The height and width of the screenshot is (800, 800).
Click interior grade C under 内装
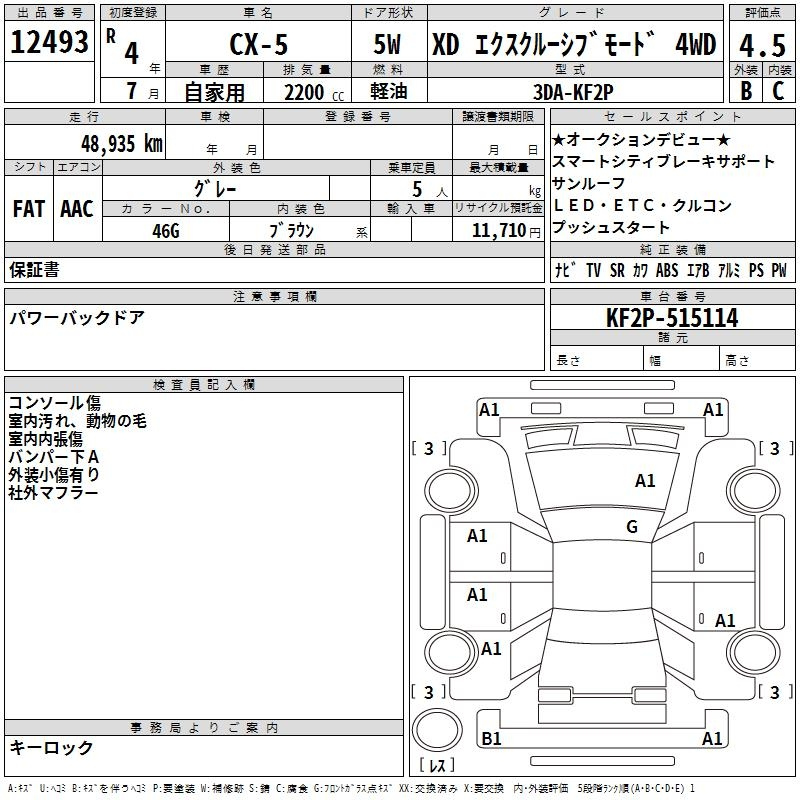click(x=778, y=90)
